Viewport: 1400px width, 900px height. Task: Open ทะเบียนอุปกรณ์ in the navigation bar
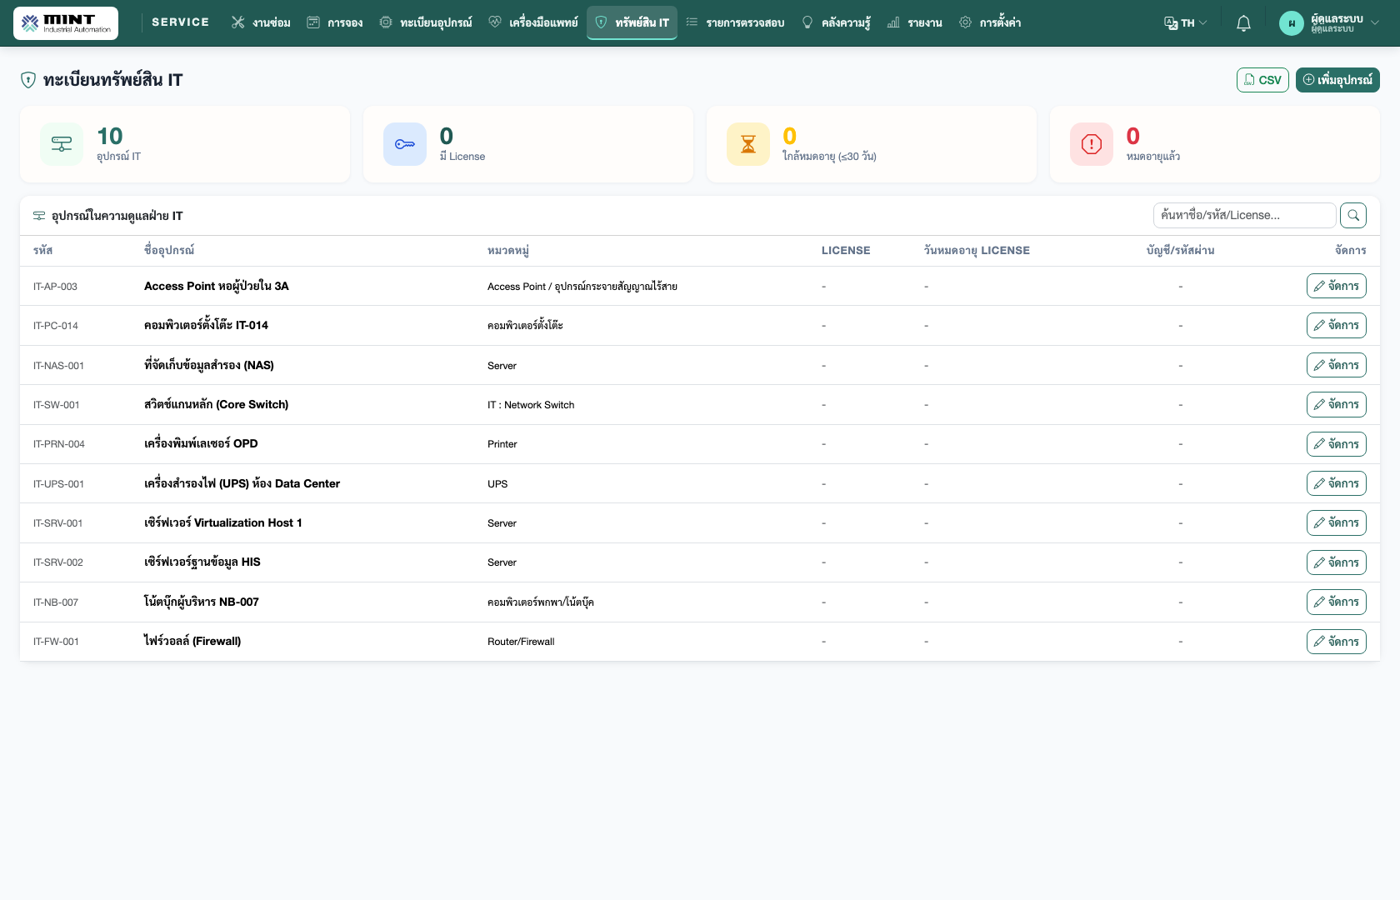[426, 23]
